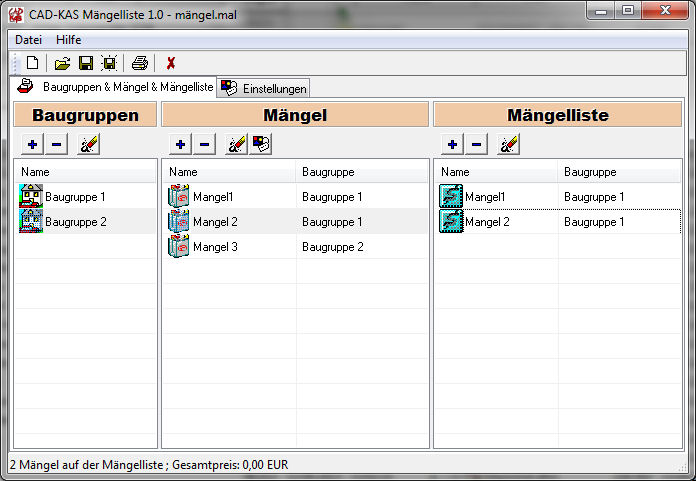The width and height of the screenshot is (696, 481).
Task: Open a file using the folder icon
Action: coord(62,63)
